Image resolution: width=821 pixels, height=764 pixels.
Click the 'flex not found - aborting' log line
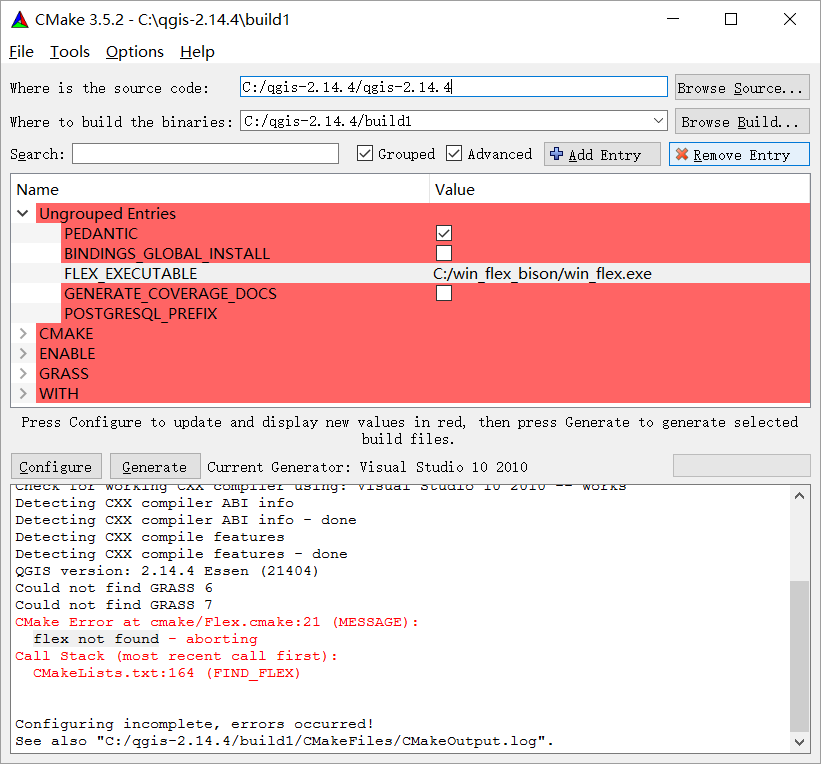click(146, 639)
